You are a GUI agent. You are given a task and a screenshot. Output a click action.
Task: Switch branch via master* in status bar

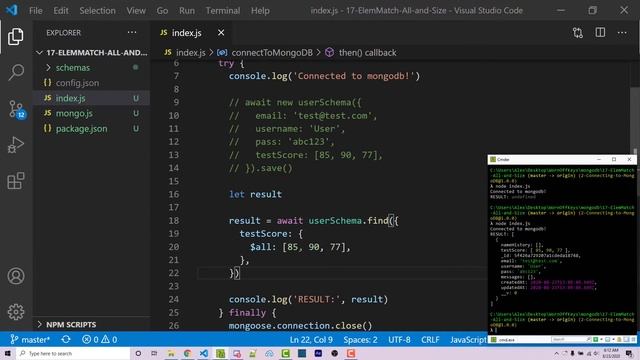(30, 339)
